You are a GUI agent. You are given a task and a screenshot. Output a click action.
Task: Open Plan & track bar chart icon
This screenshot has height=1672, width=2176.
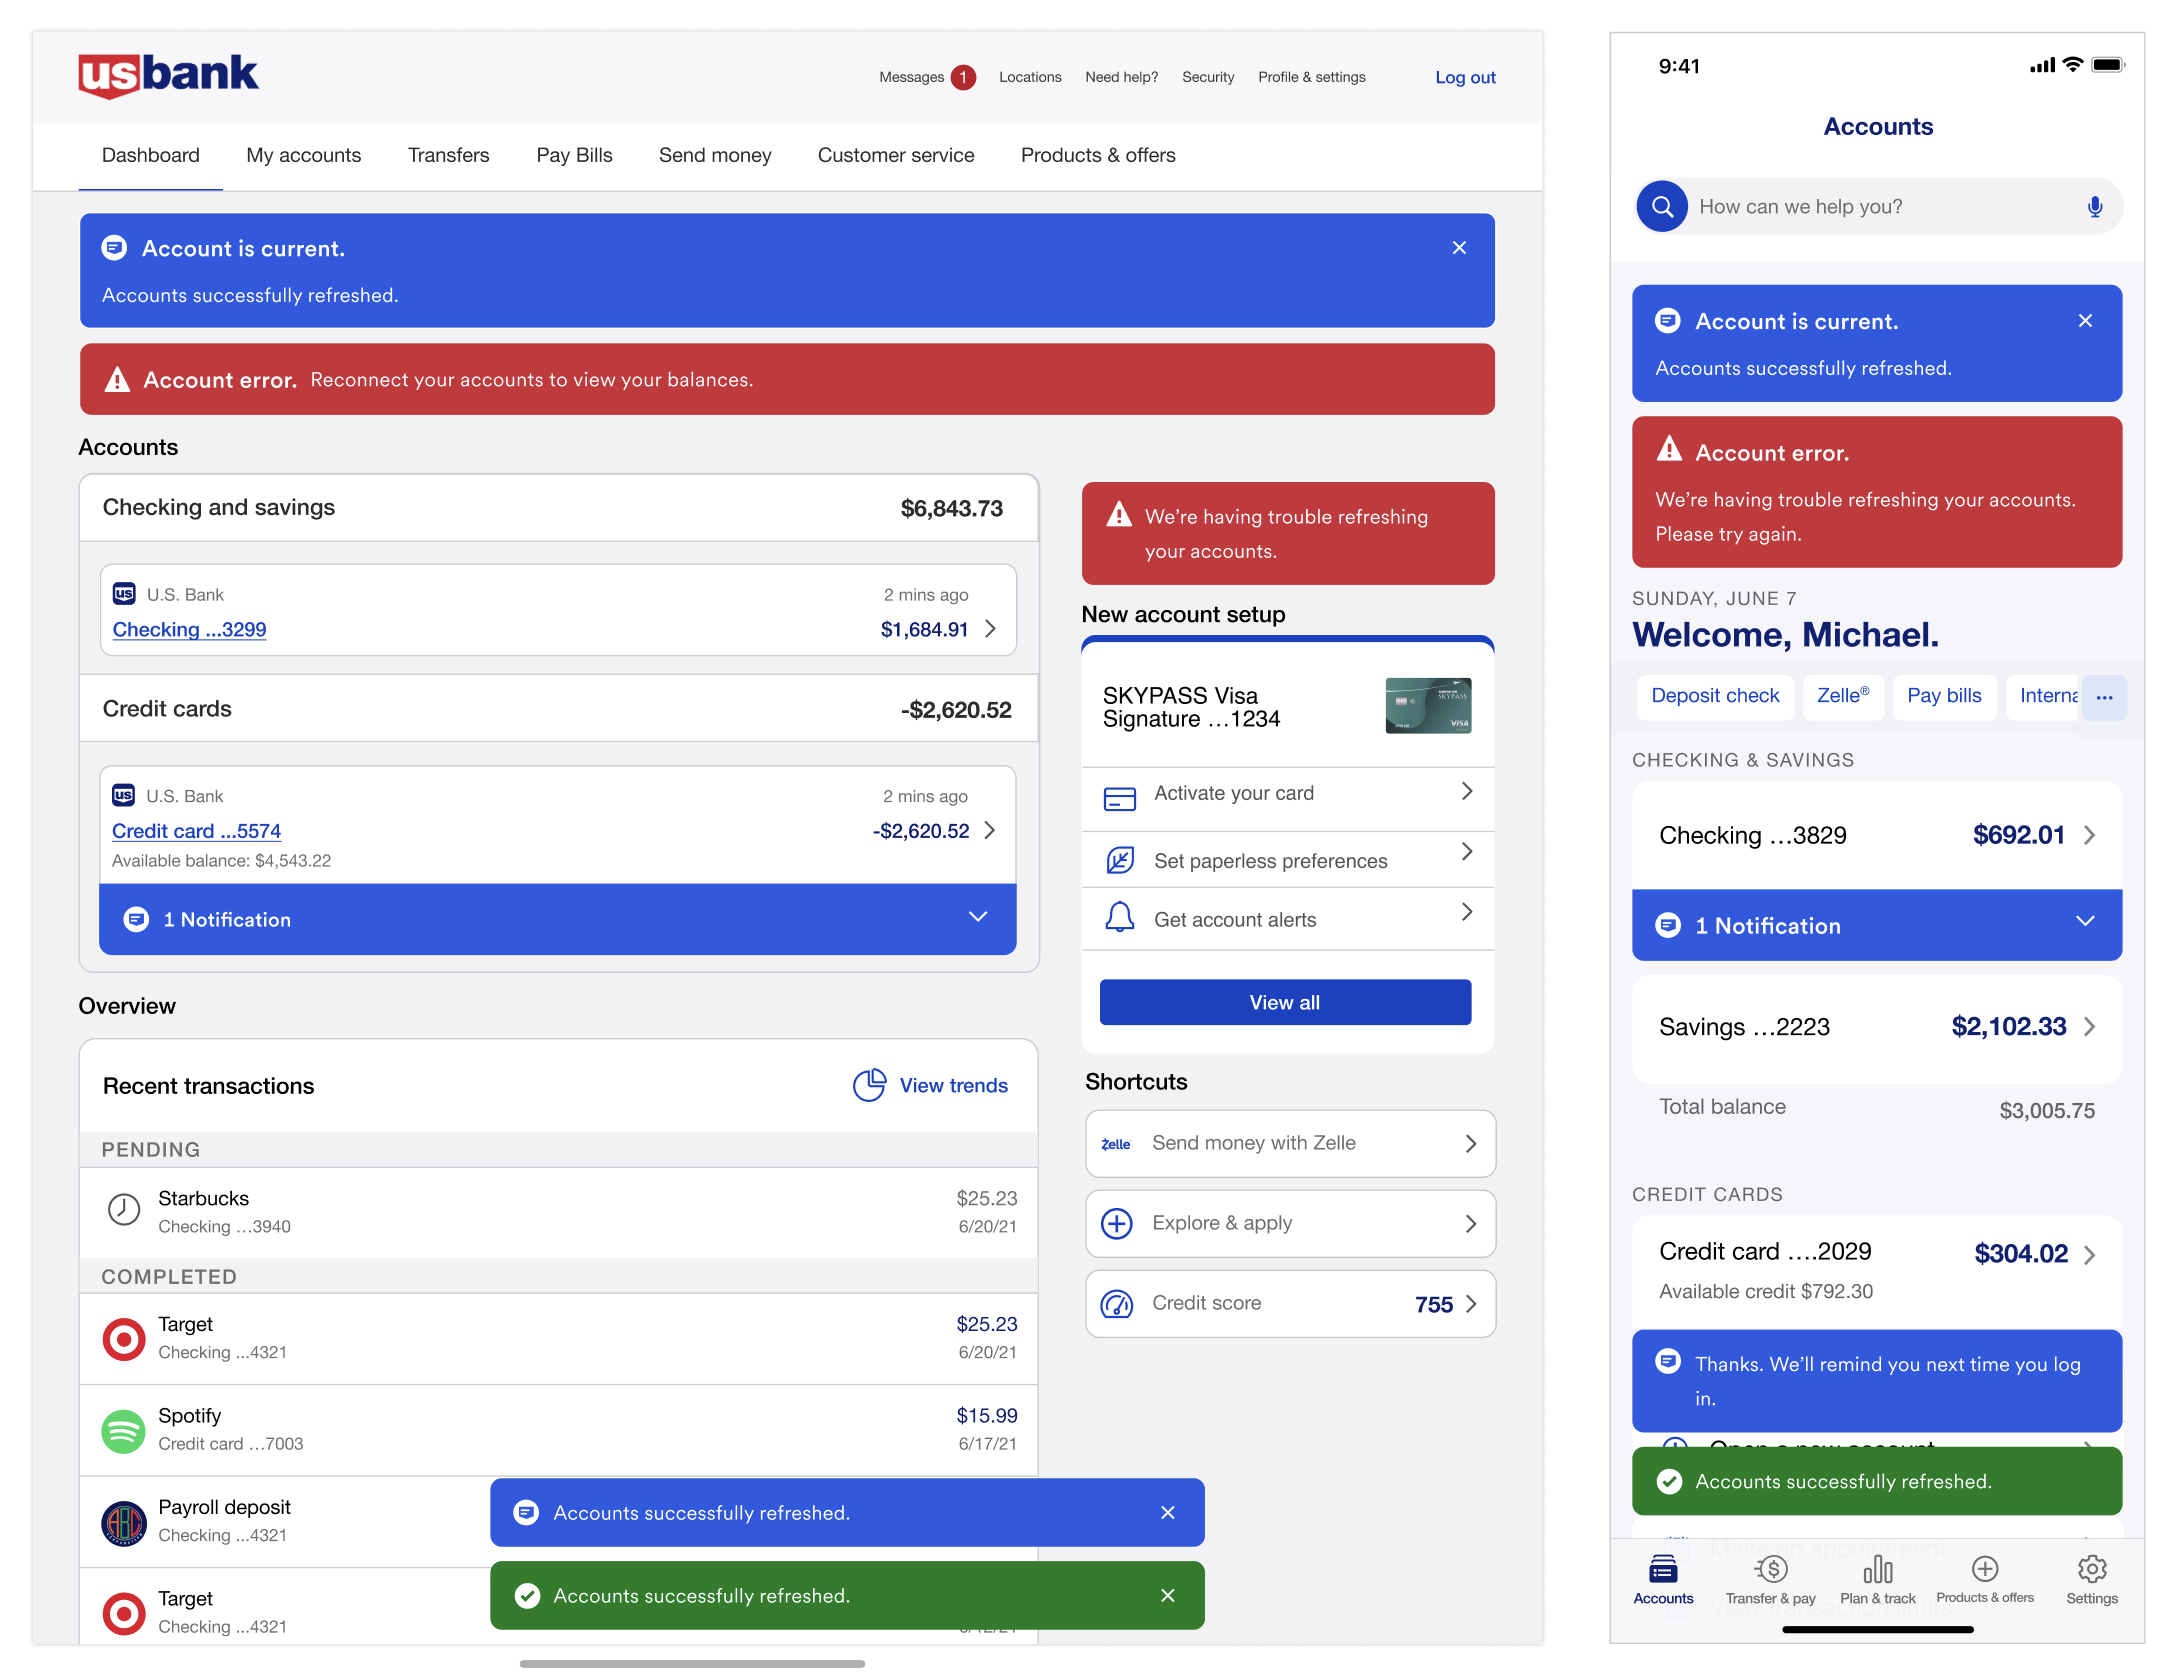click(1877, 1570)
